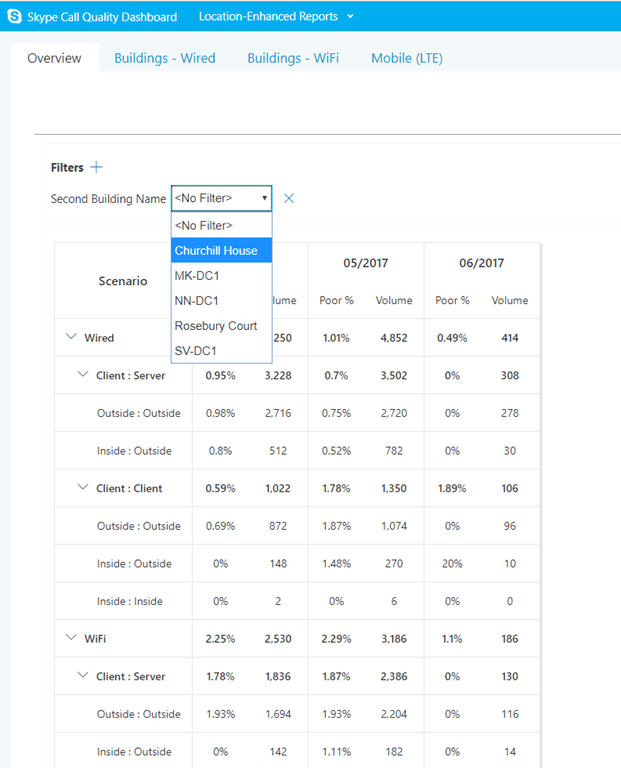Select the Overview tab
The width and height of the screenshot is (621, 768).
54,58
